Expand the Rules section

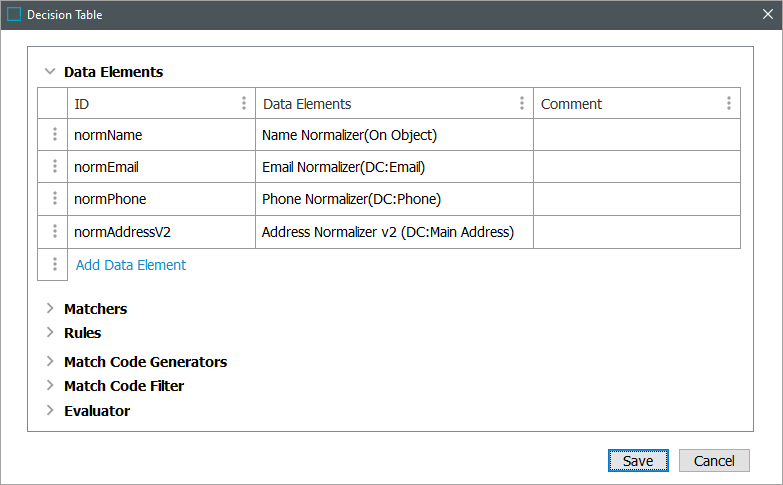click(49, 333)
